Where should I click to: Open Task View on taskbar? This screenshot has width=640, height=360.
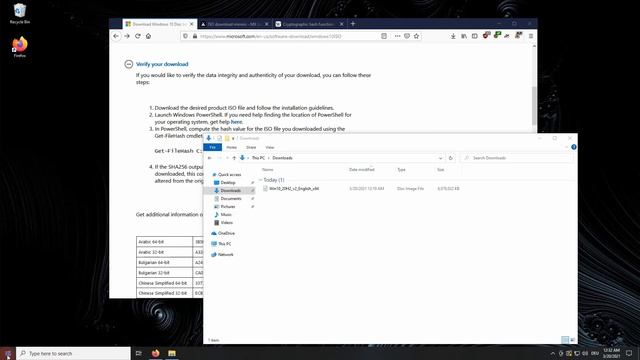click(x=138, y=353)
